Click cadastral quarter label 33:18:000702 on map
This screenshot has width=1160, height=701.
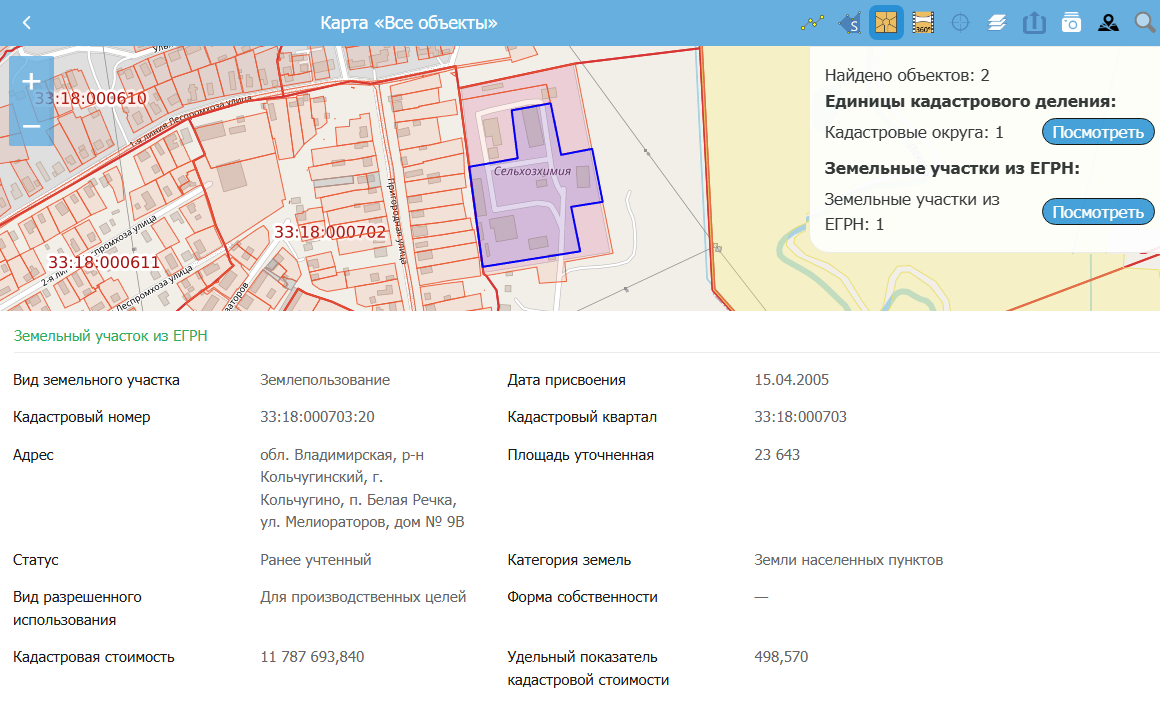point(329,232)
